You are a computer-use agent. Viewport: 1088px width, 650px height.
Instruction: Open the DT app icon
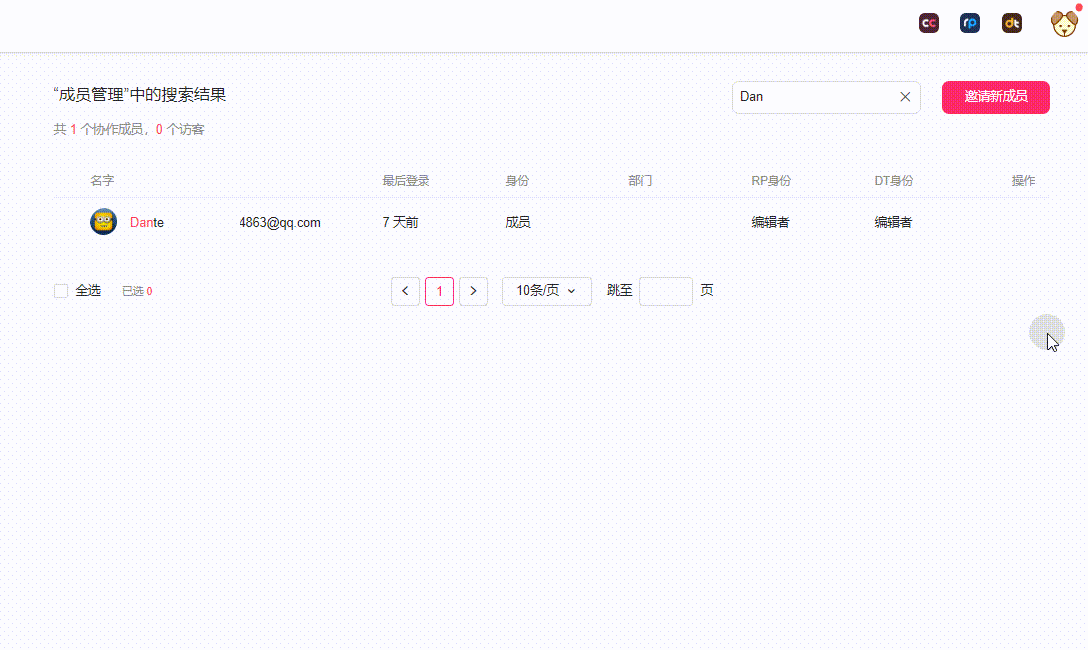click(1012, 23)
